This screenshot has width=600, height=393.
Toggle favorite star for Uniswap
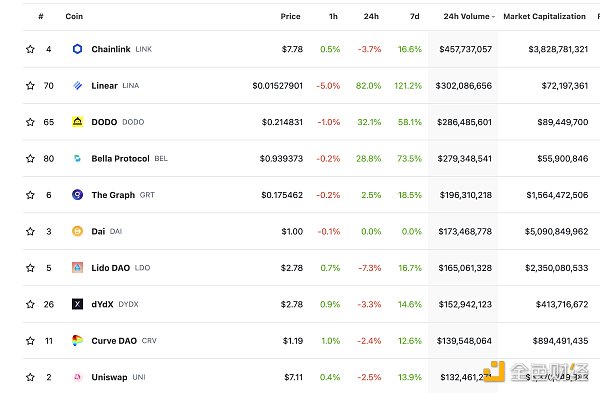[x=30, y=377]
